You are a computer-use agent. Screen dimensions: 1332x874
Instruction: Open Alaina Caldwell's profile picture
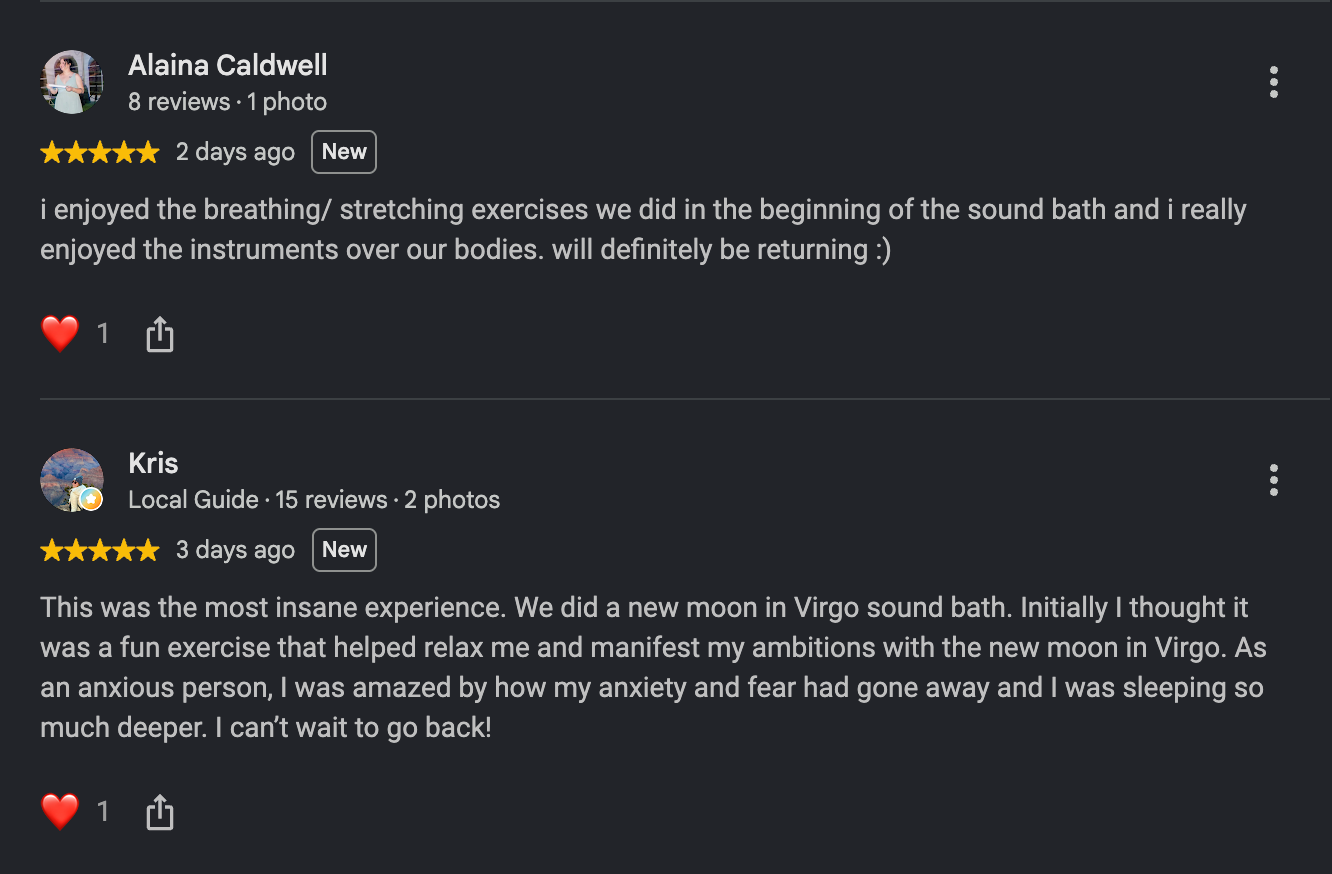[72, 82]
